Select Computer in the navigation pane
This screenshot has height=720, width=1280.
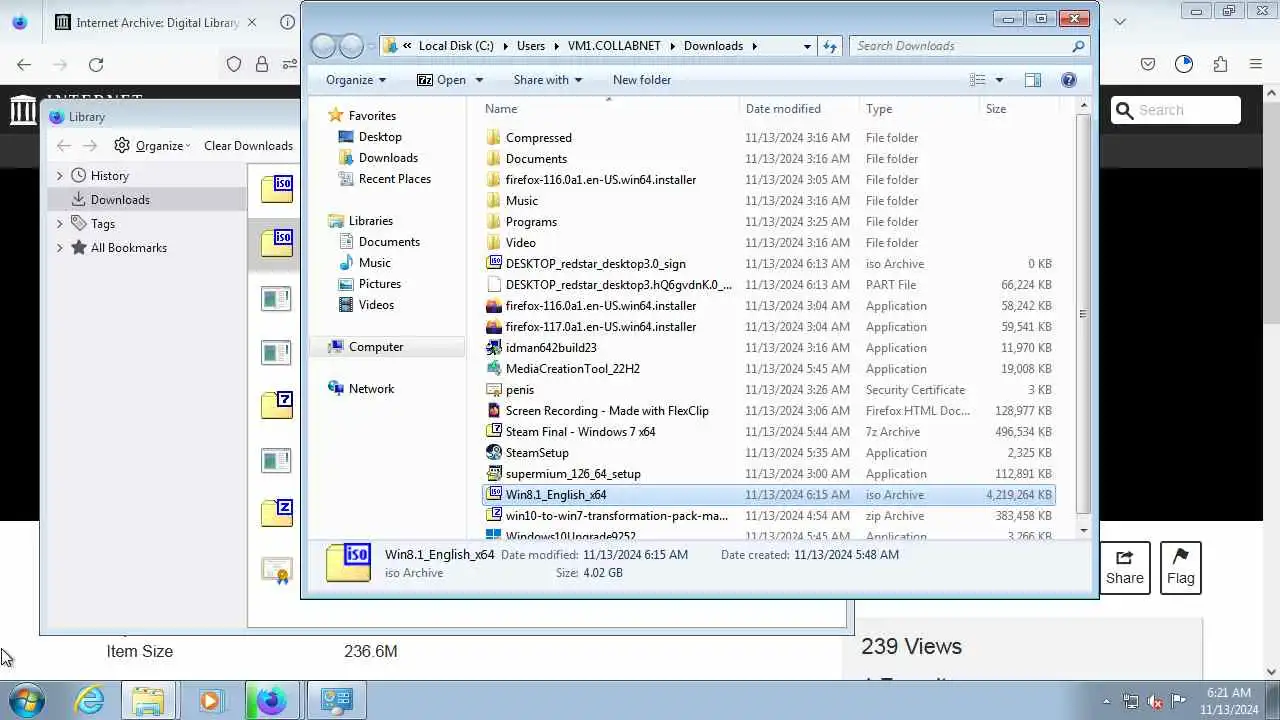(376, 347)
